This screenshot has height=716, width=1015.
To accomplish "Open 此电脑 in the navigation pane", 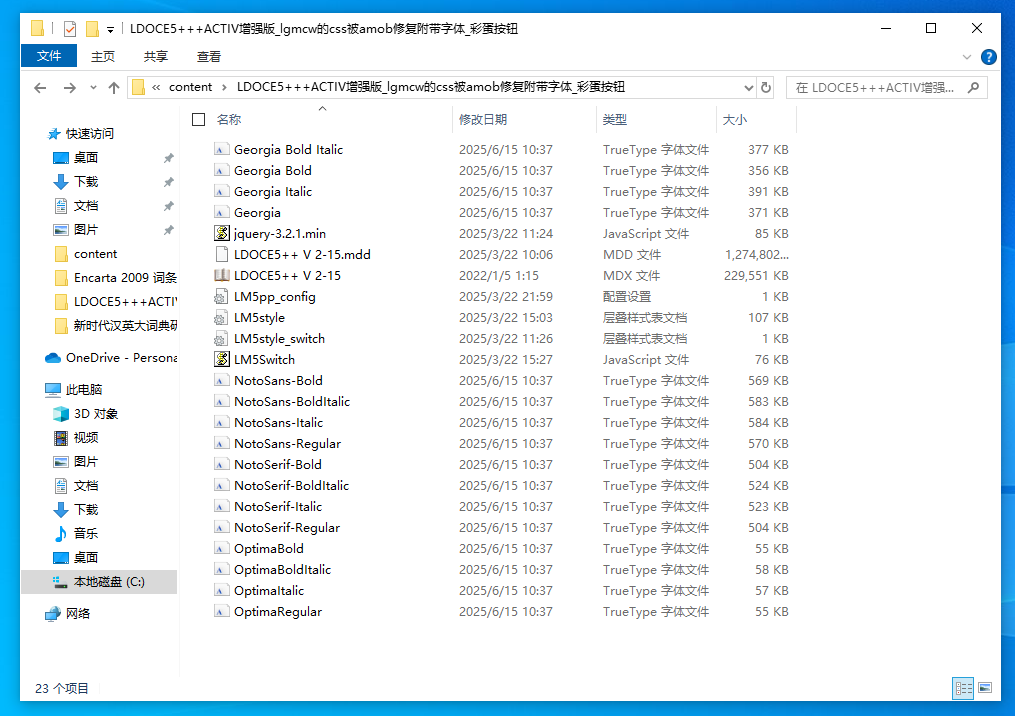I will pyautogui.click(x=84, y=390).
